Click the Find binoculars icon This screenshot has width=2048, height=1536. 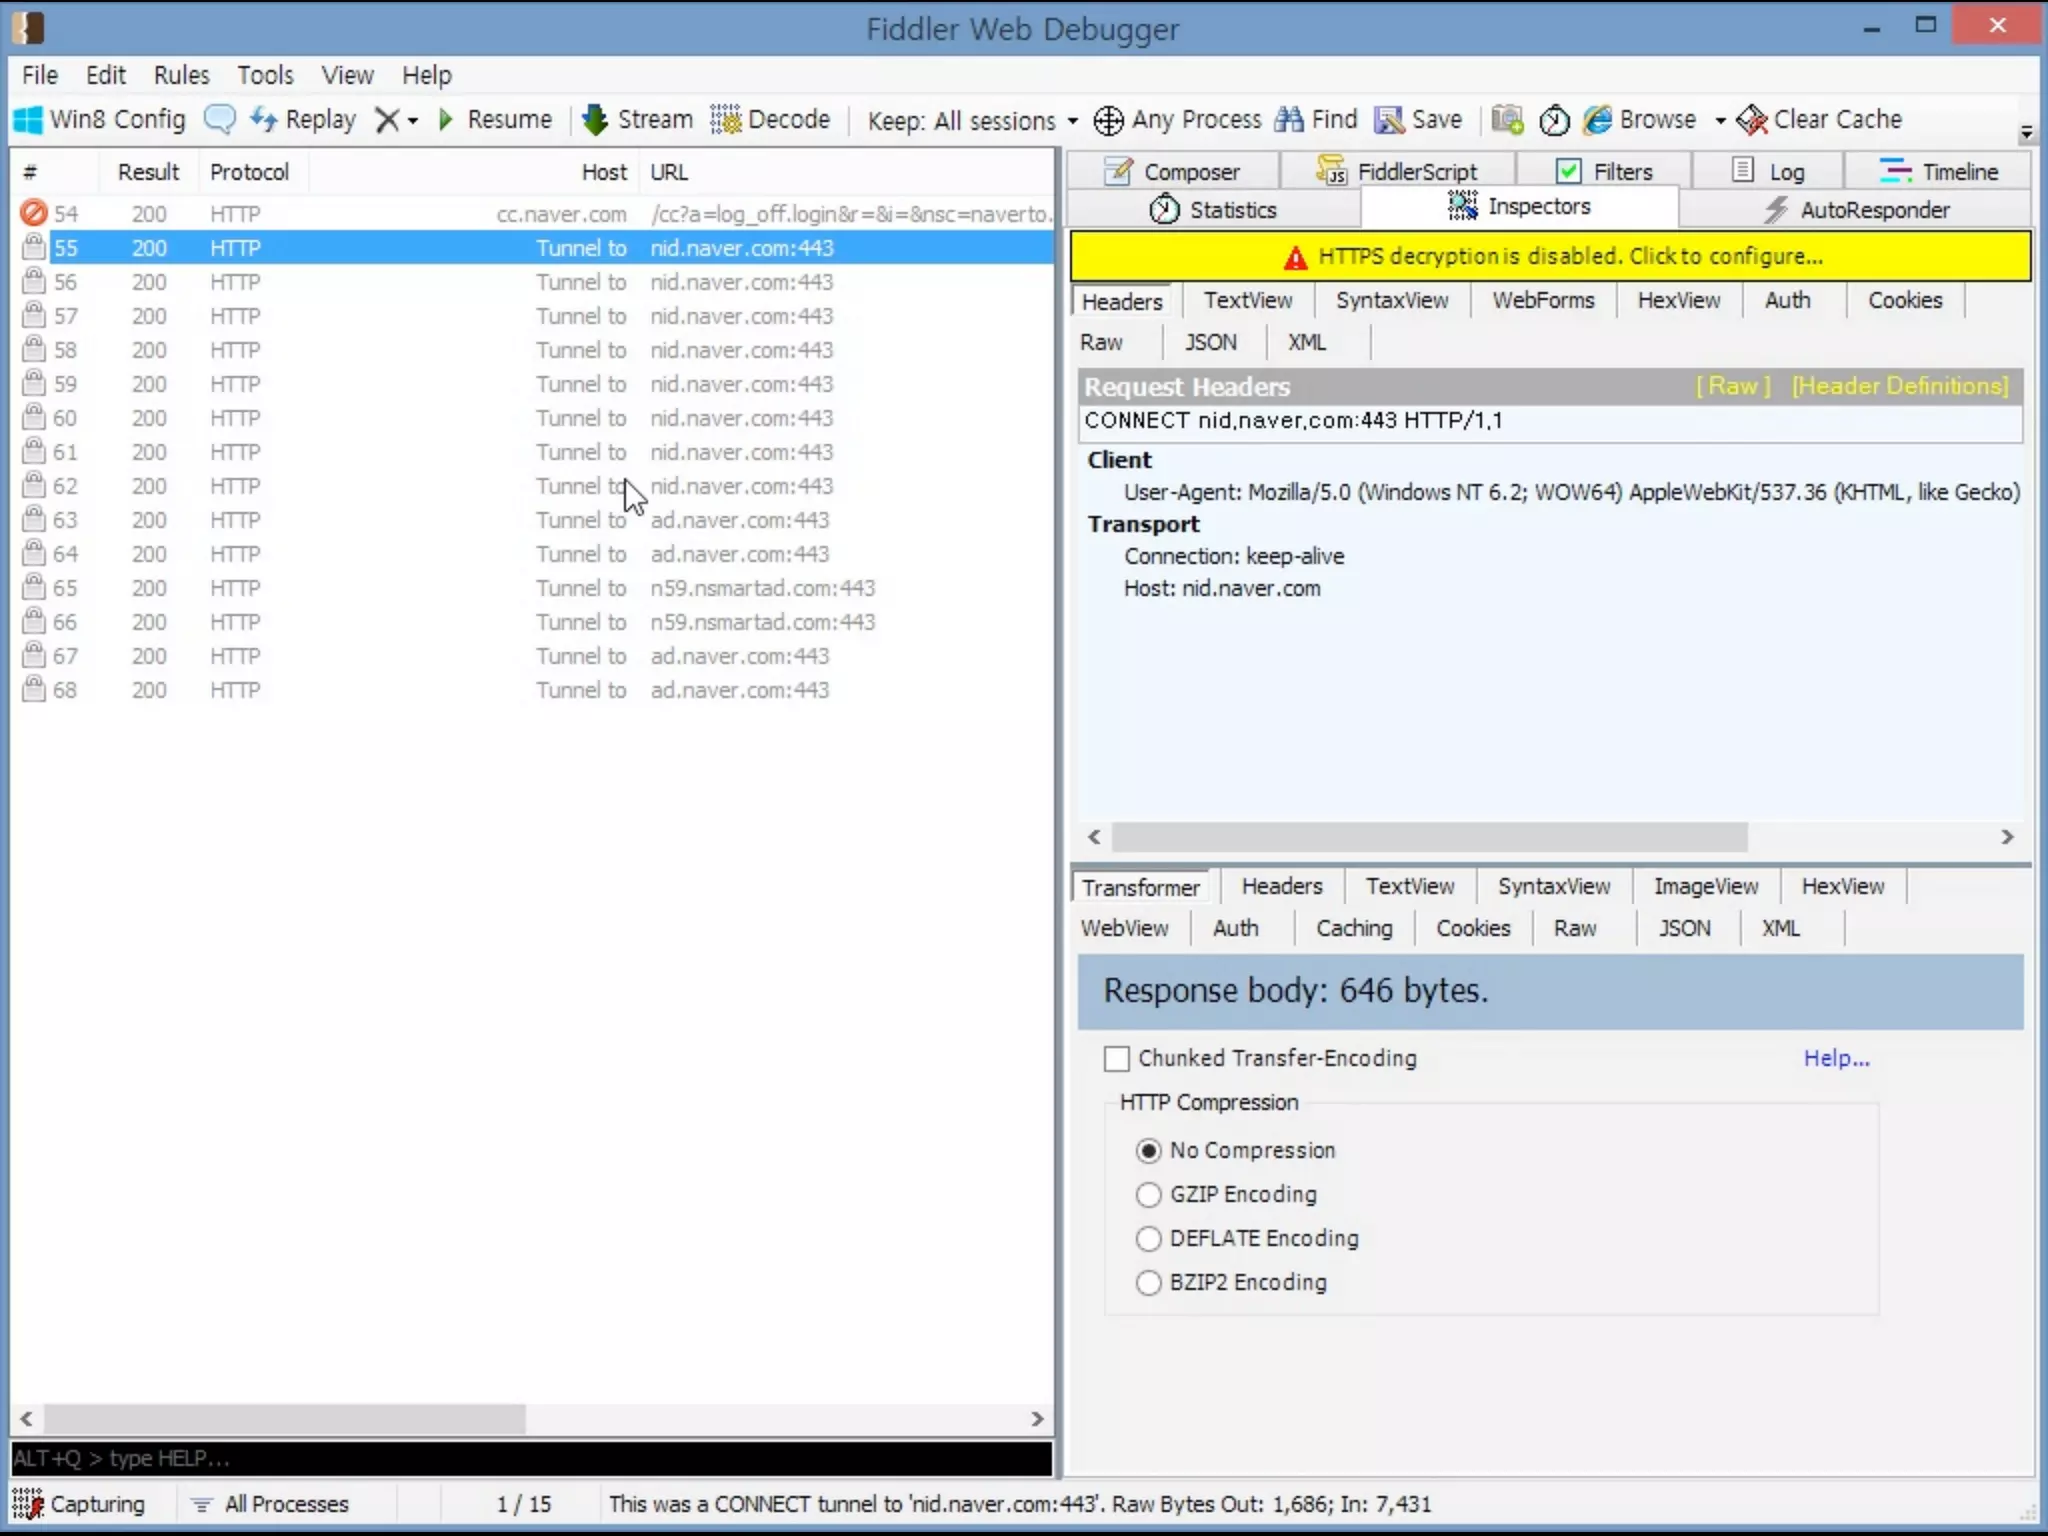coord(1289,120)
